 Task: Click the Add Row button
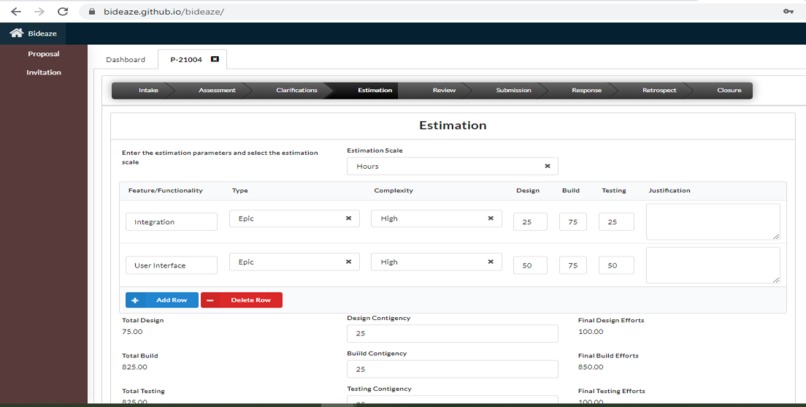click(162, 300)
